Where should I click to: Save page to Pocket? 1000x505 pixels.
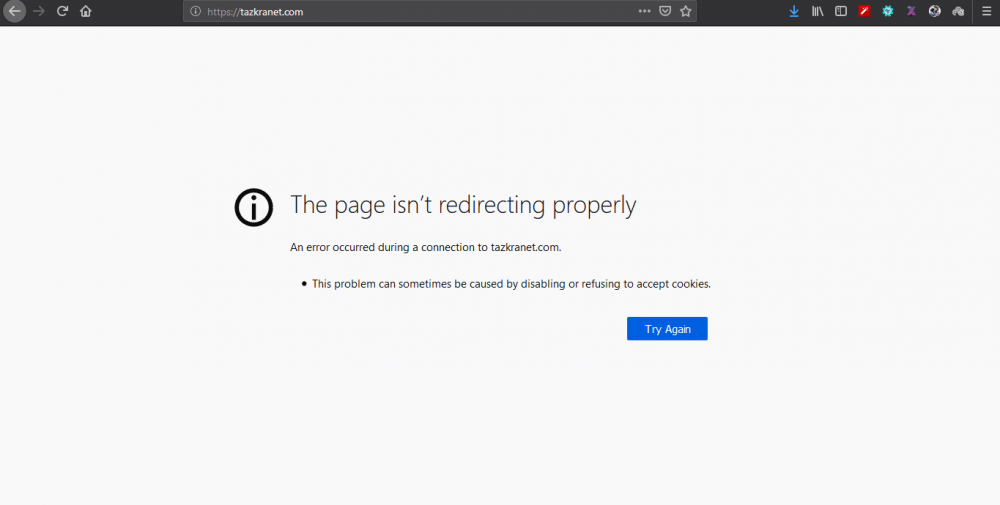tap(665, 12)
